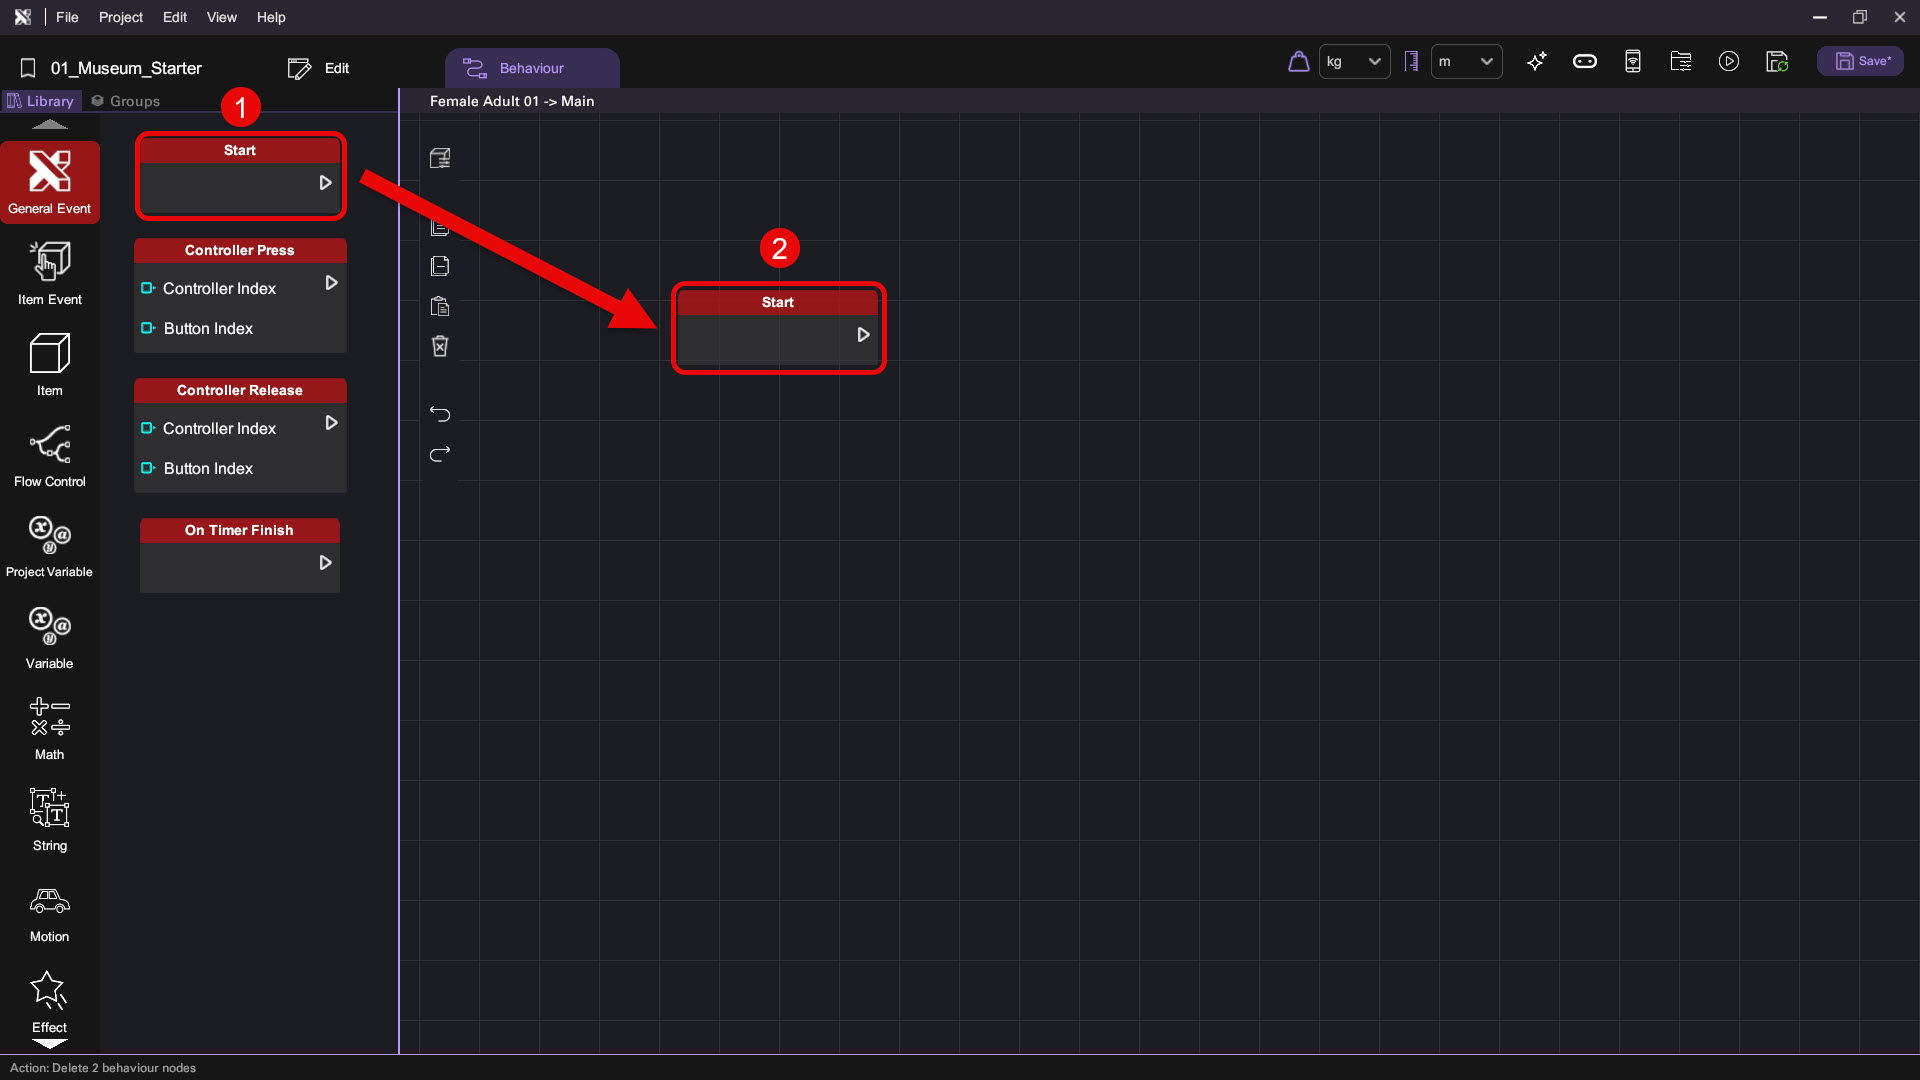Screen dimensions: 1920x1080
Task: Open the Flow Control library category
Action: pos(49,455)
